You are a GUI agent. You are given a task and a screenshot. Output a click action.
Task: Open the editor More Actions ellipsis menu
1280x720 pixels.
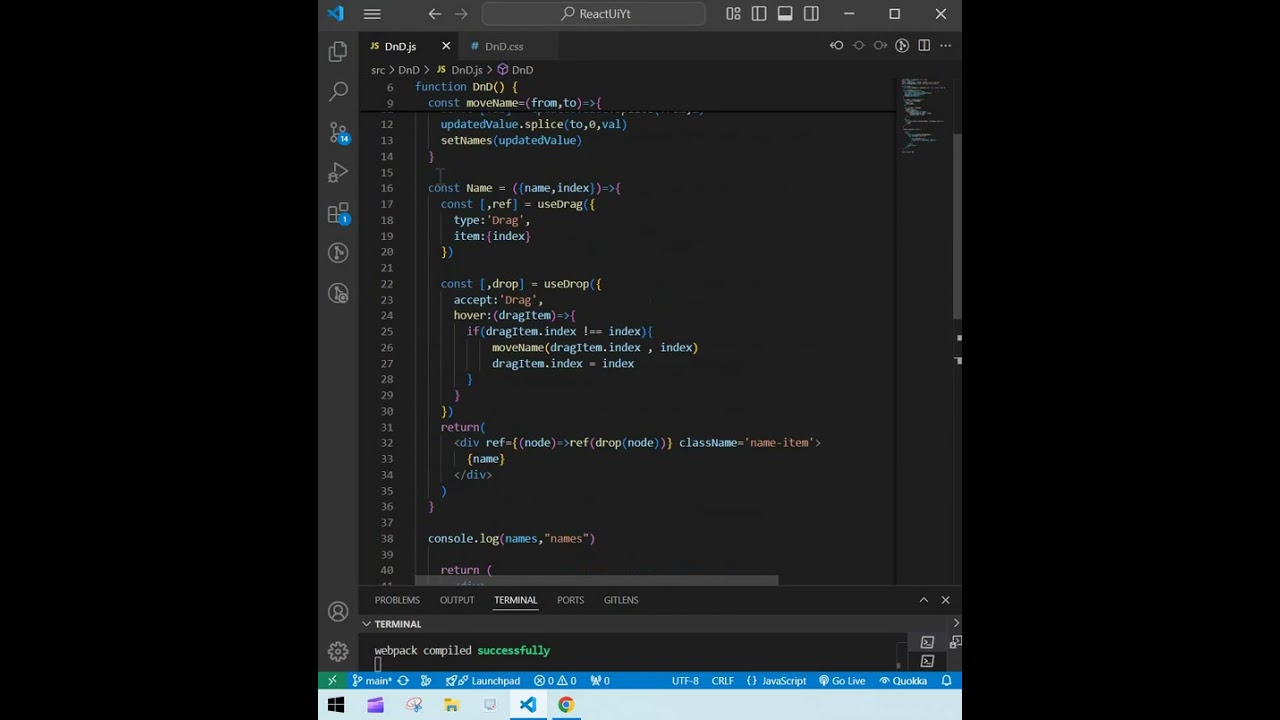tap(945, 46)
